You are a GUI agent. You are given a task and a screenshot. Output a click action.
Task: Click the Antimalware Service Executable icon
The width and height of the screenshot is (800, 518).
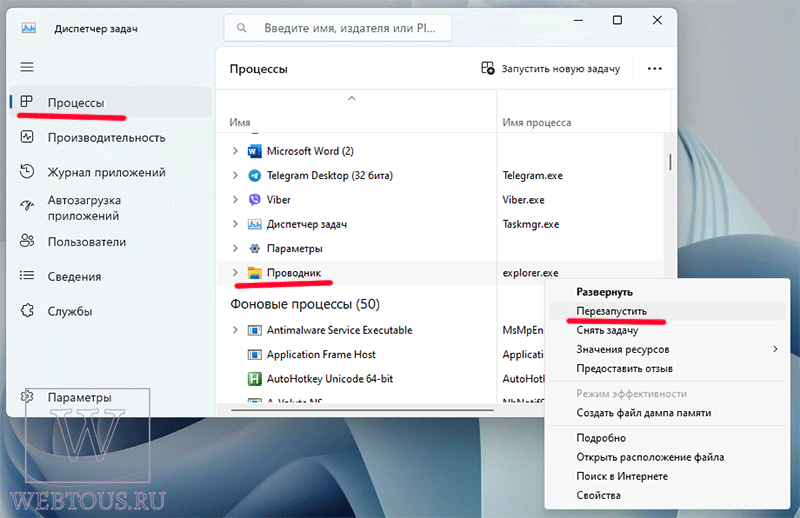tap(255, 330)
